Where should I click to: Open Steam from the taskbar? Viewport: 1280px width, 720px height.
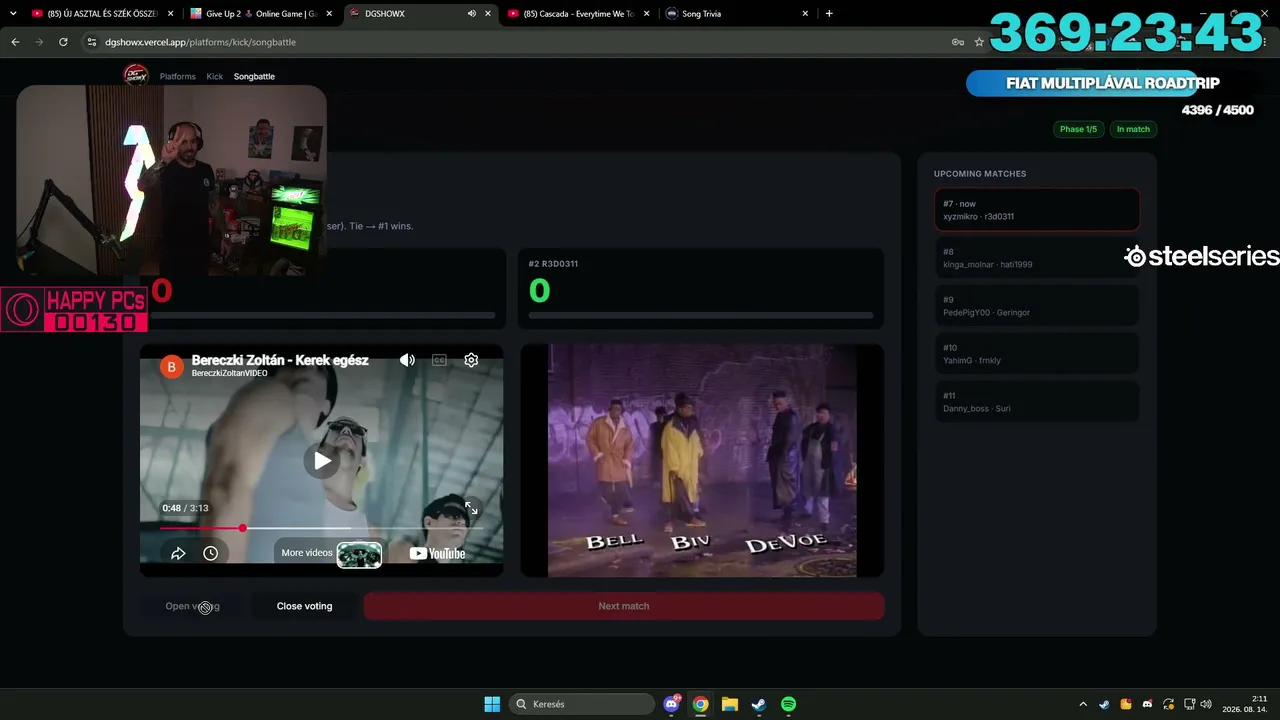759,704
